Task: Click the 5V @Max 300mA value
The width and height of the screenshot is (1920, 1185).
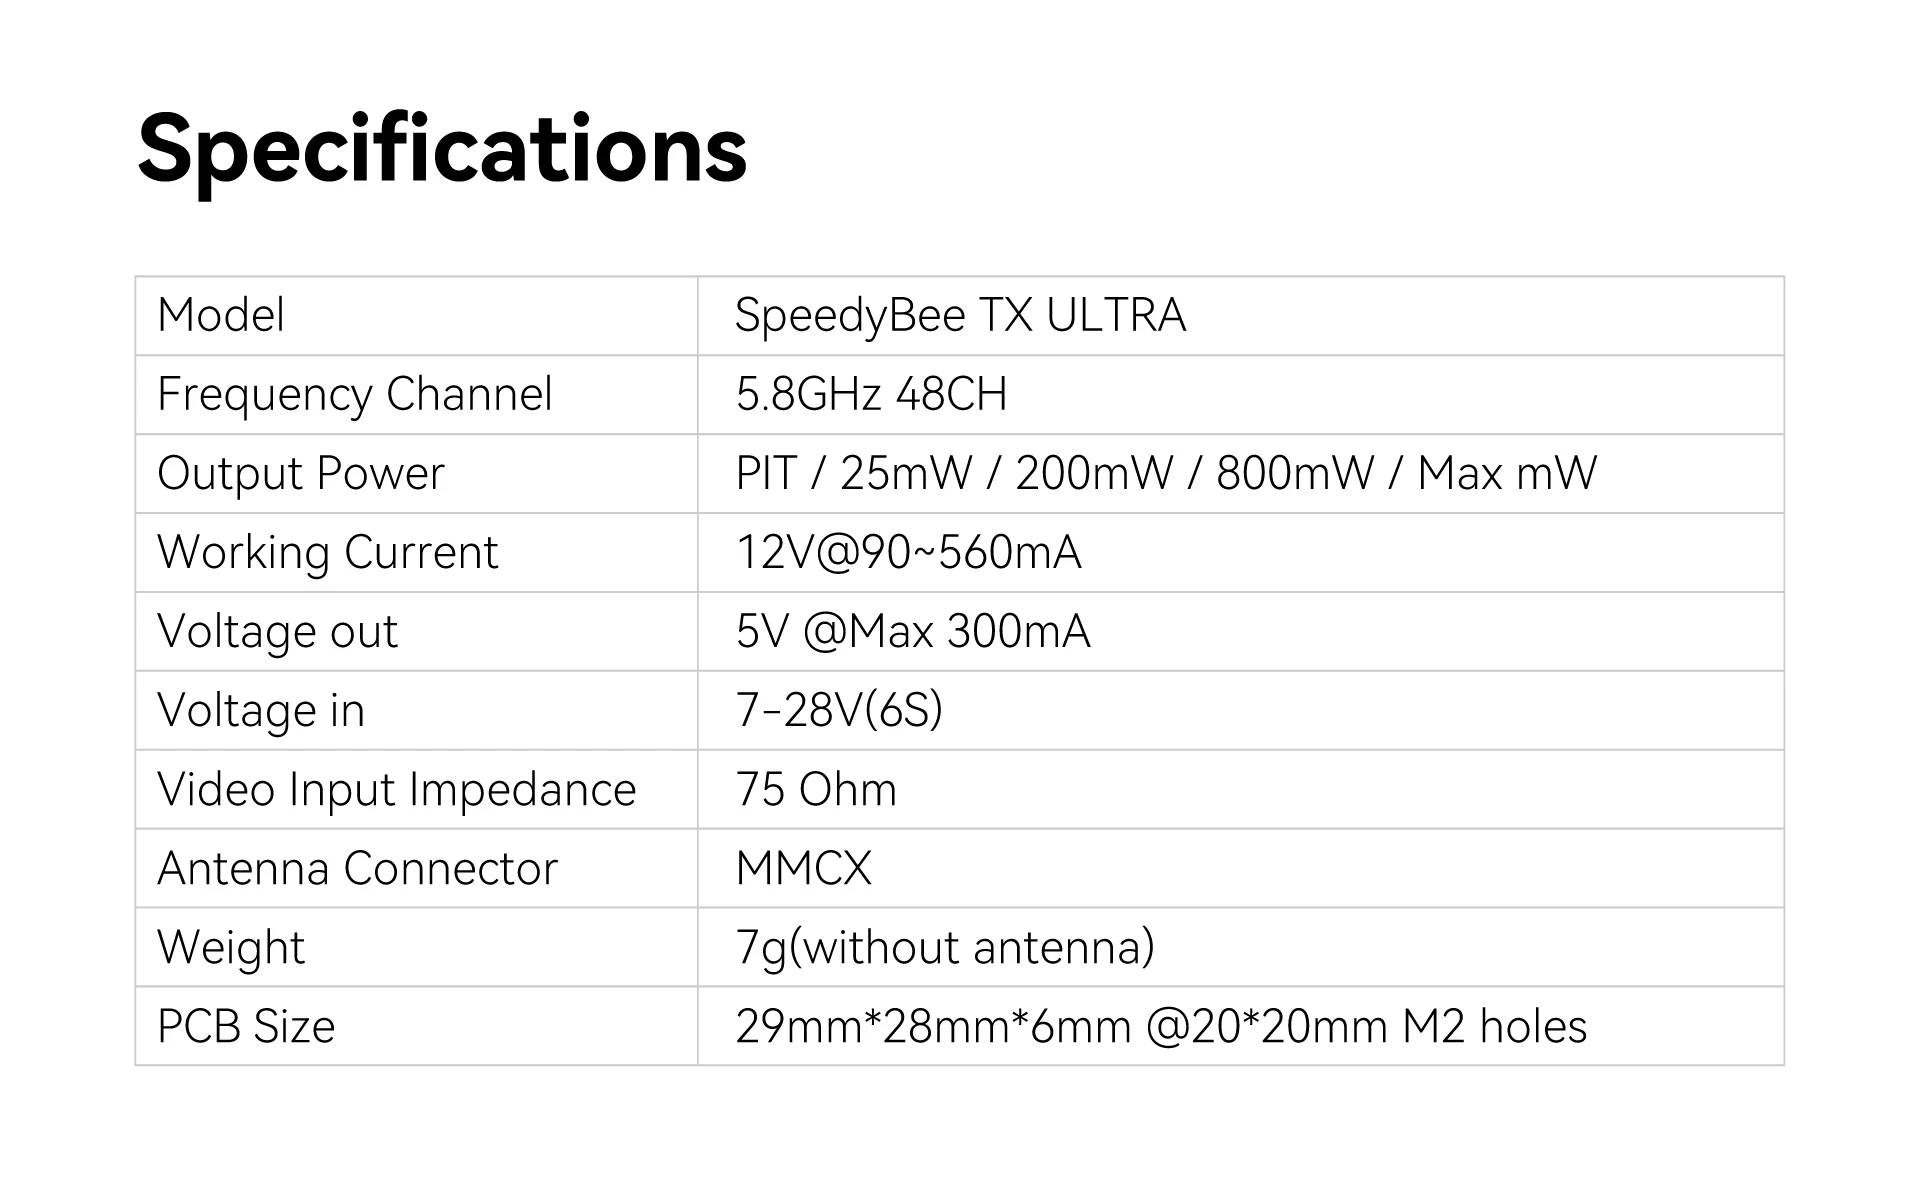Action: click(912, 631)
